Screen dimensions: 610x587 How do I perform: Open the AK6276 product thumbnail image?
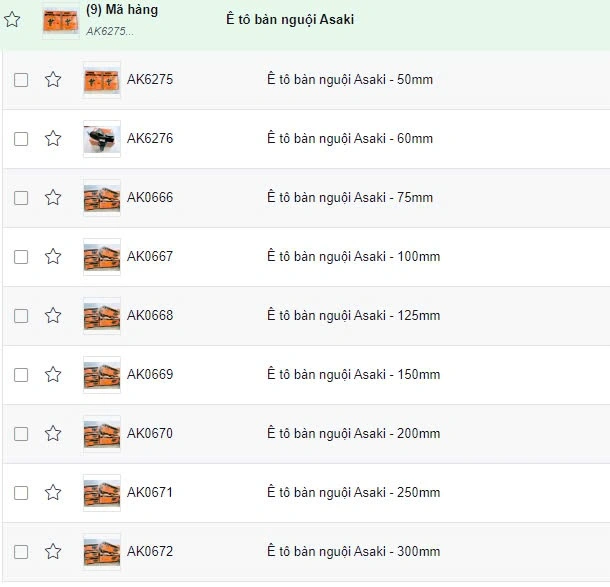(101, 139)
